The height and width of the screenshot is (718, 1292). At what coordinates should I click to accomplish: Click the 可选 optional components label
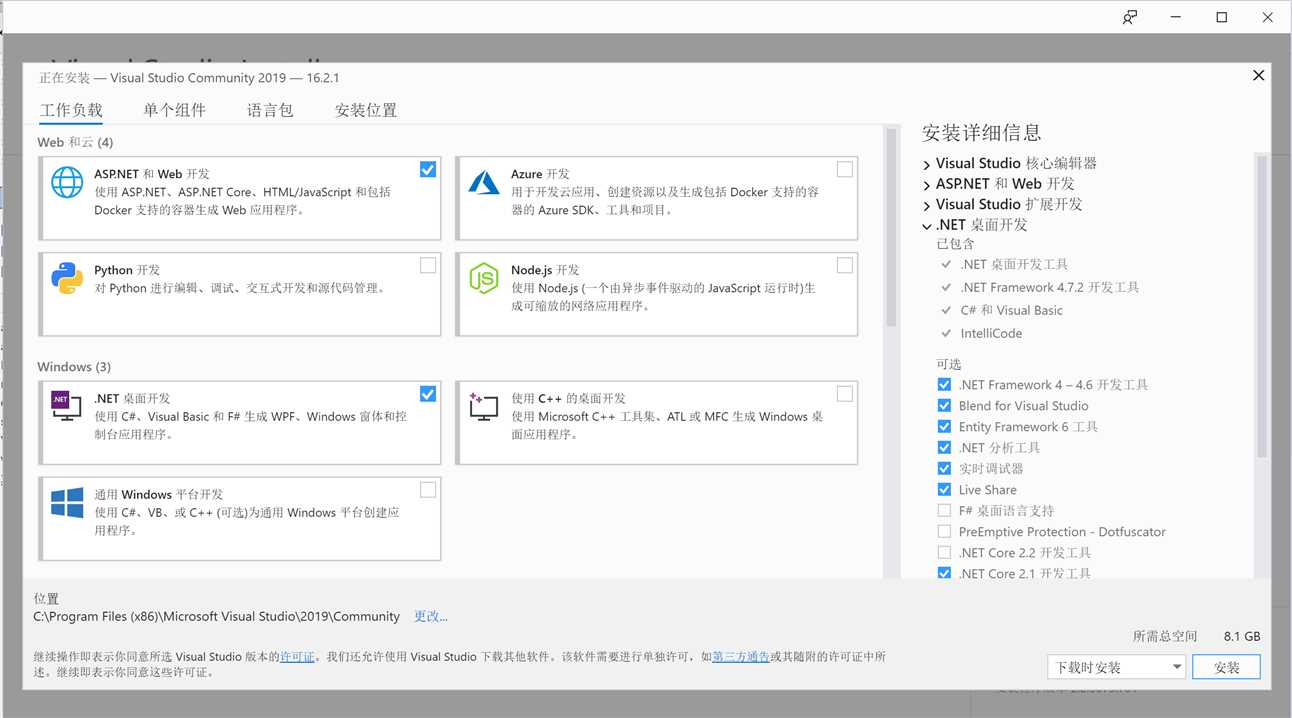click(x=949, y=364)
